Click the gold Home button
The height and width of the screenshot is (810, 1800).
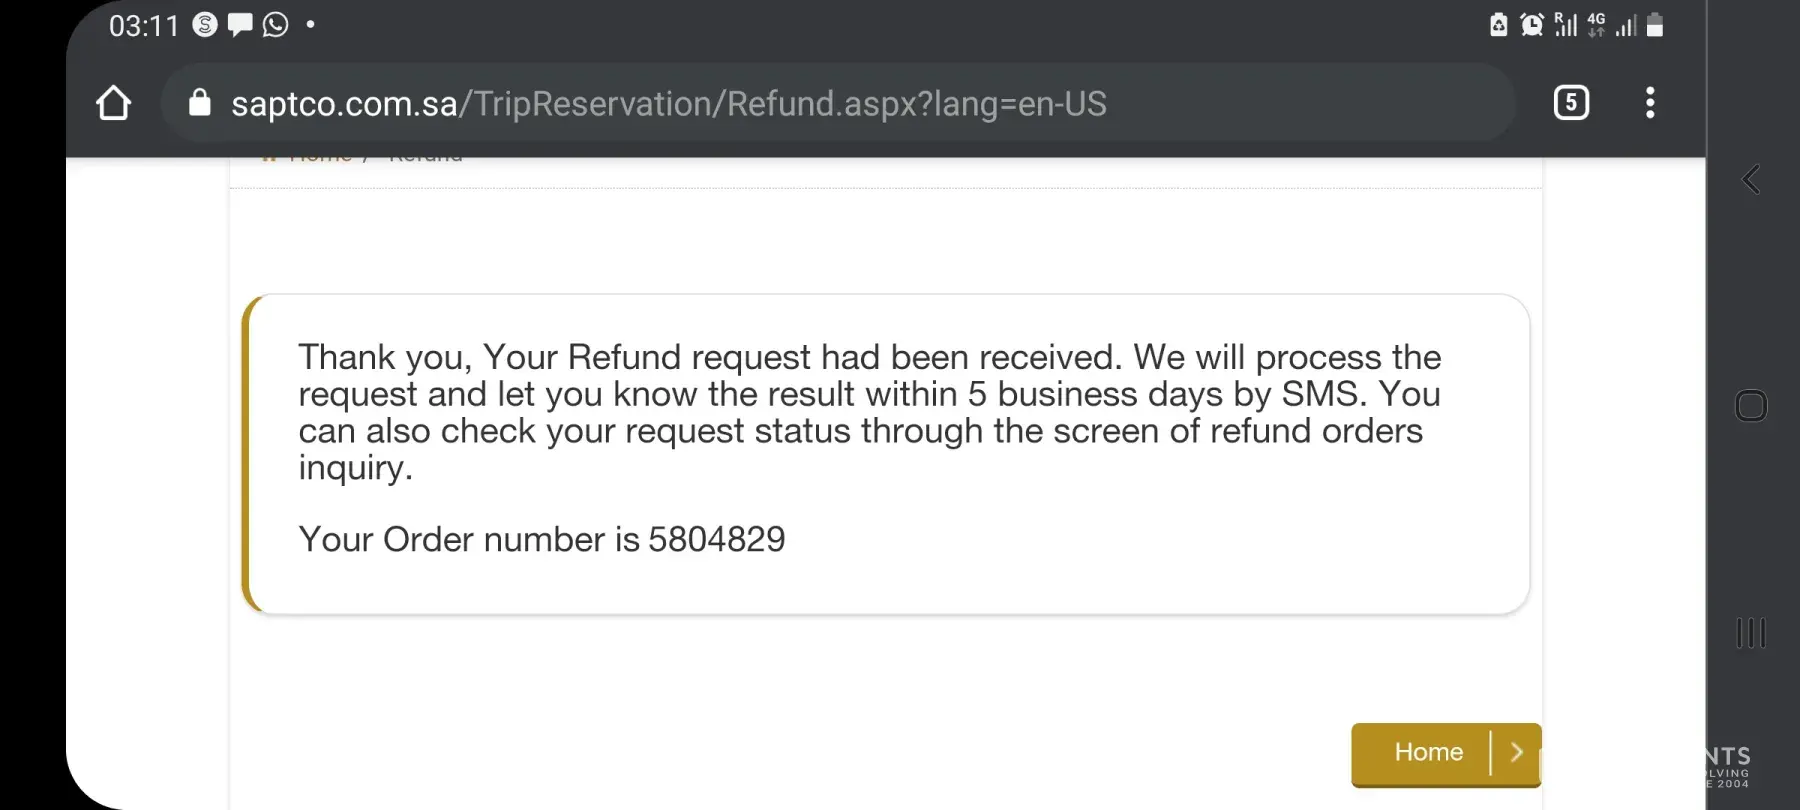coord(1428,752)
